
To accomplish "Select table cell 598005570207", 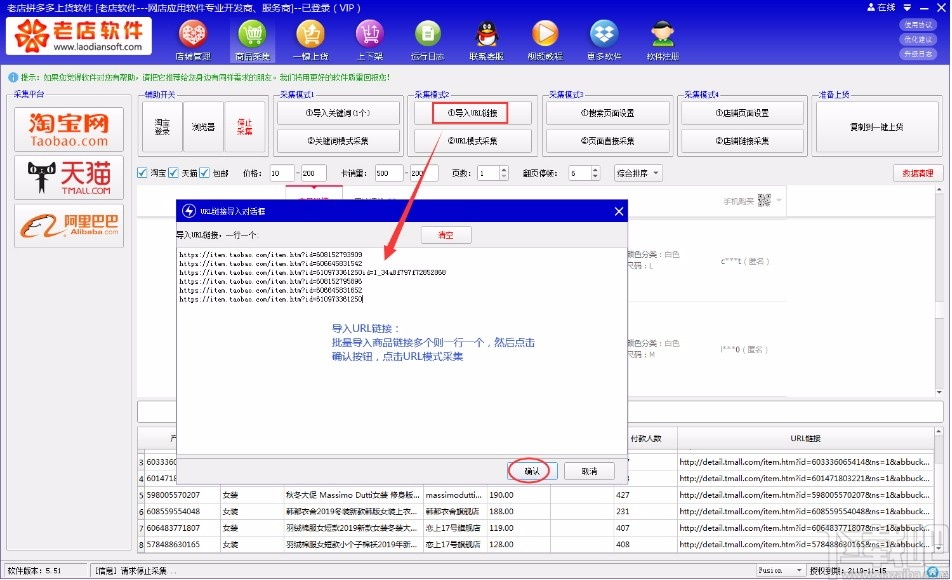I will (x=182, y=495).
